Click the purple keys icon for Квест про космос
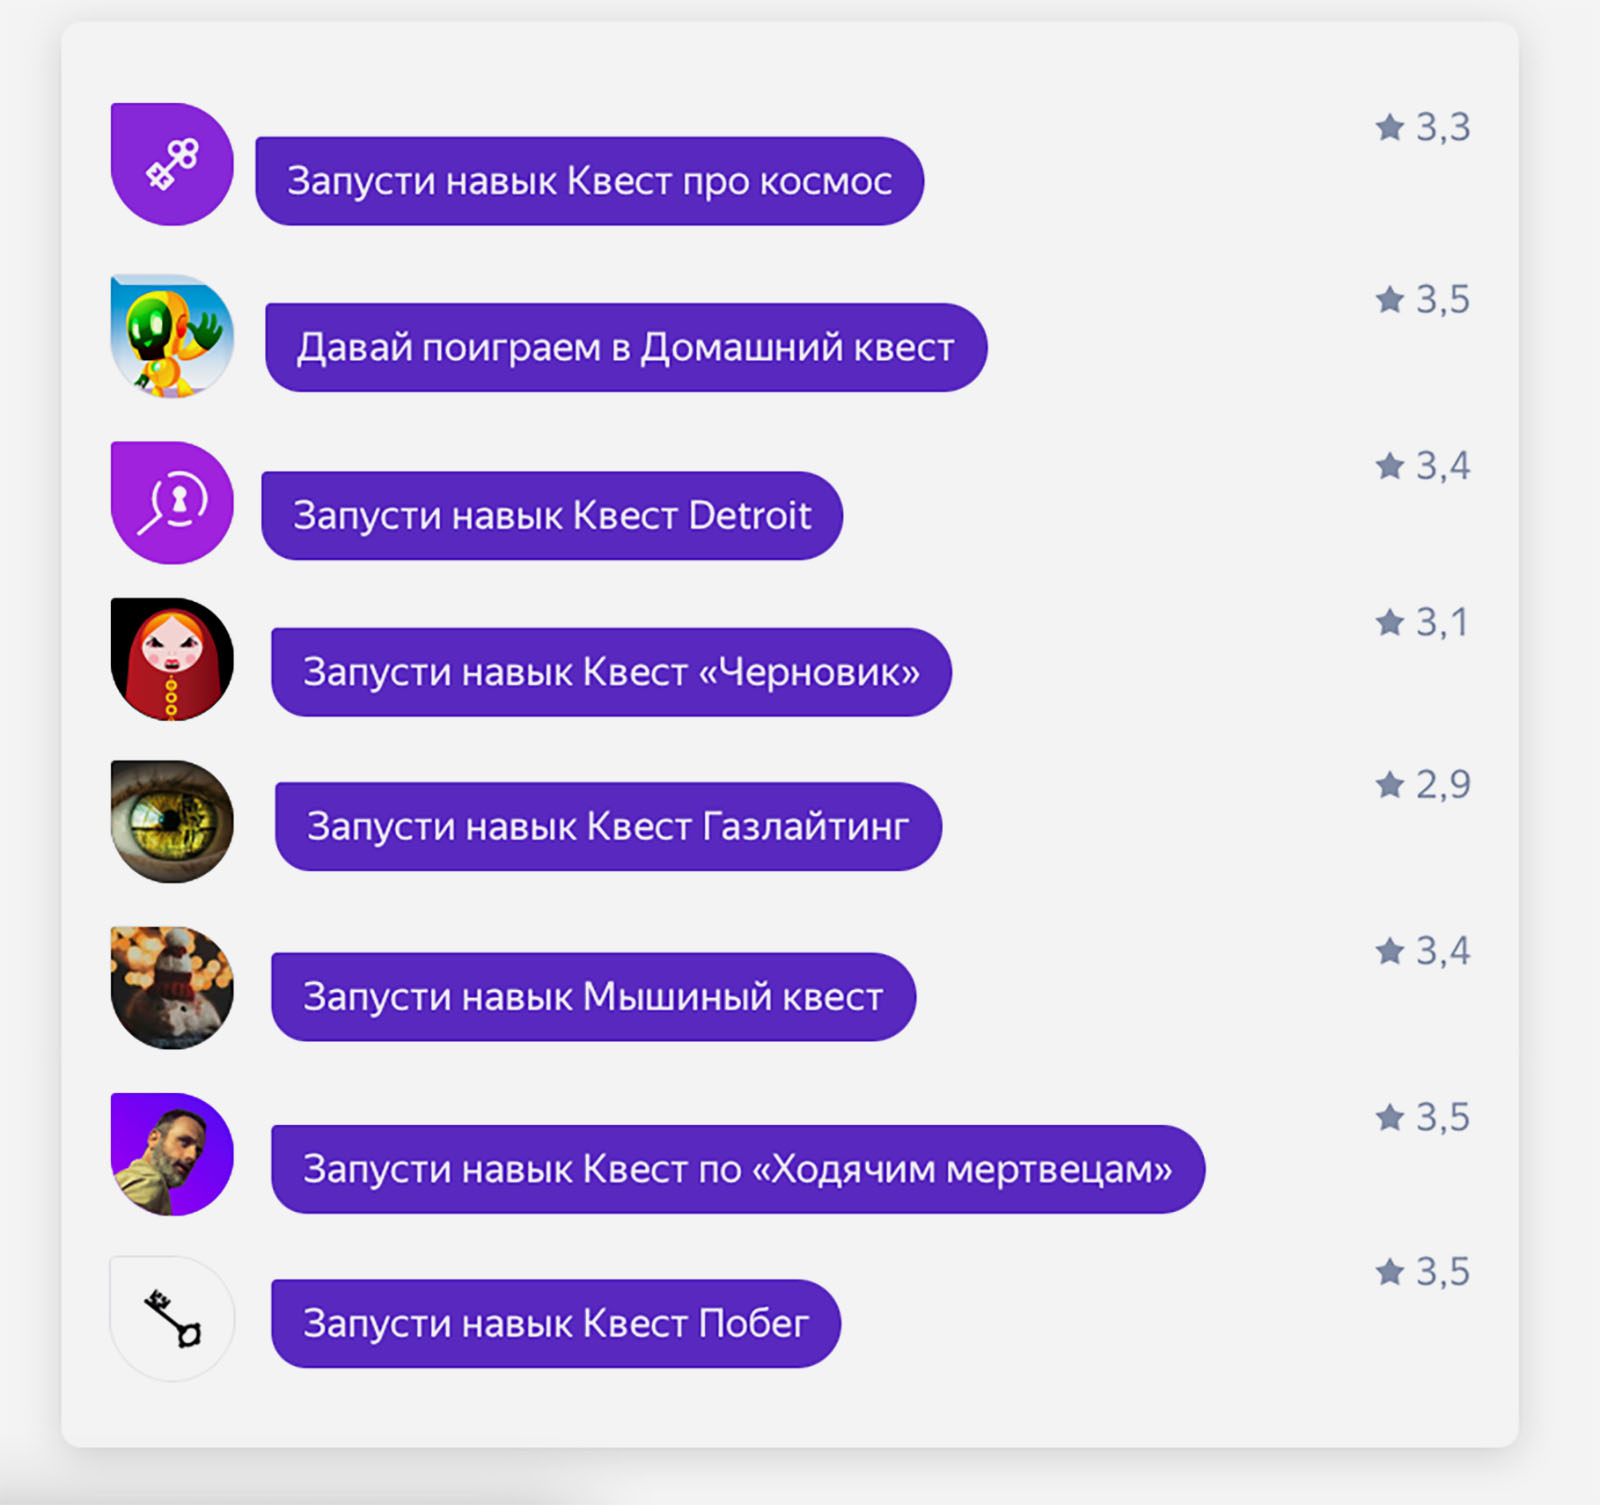Image resolution: width=1600 pixels, height=1505 pixels. tap(172, 164)
